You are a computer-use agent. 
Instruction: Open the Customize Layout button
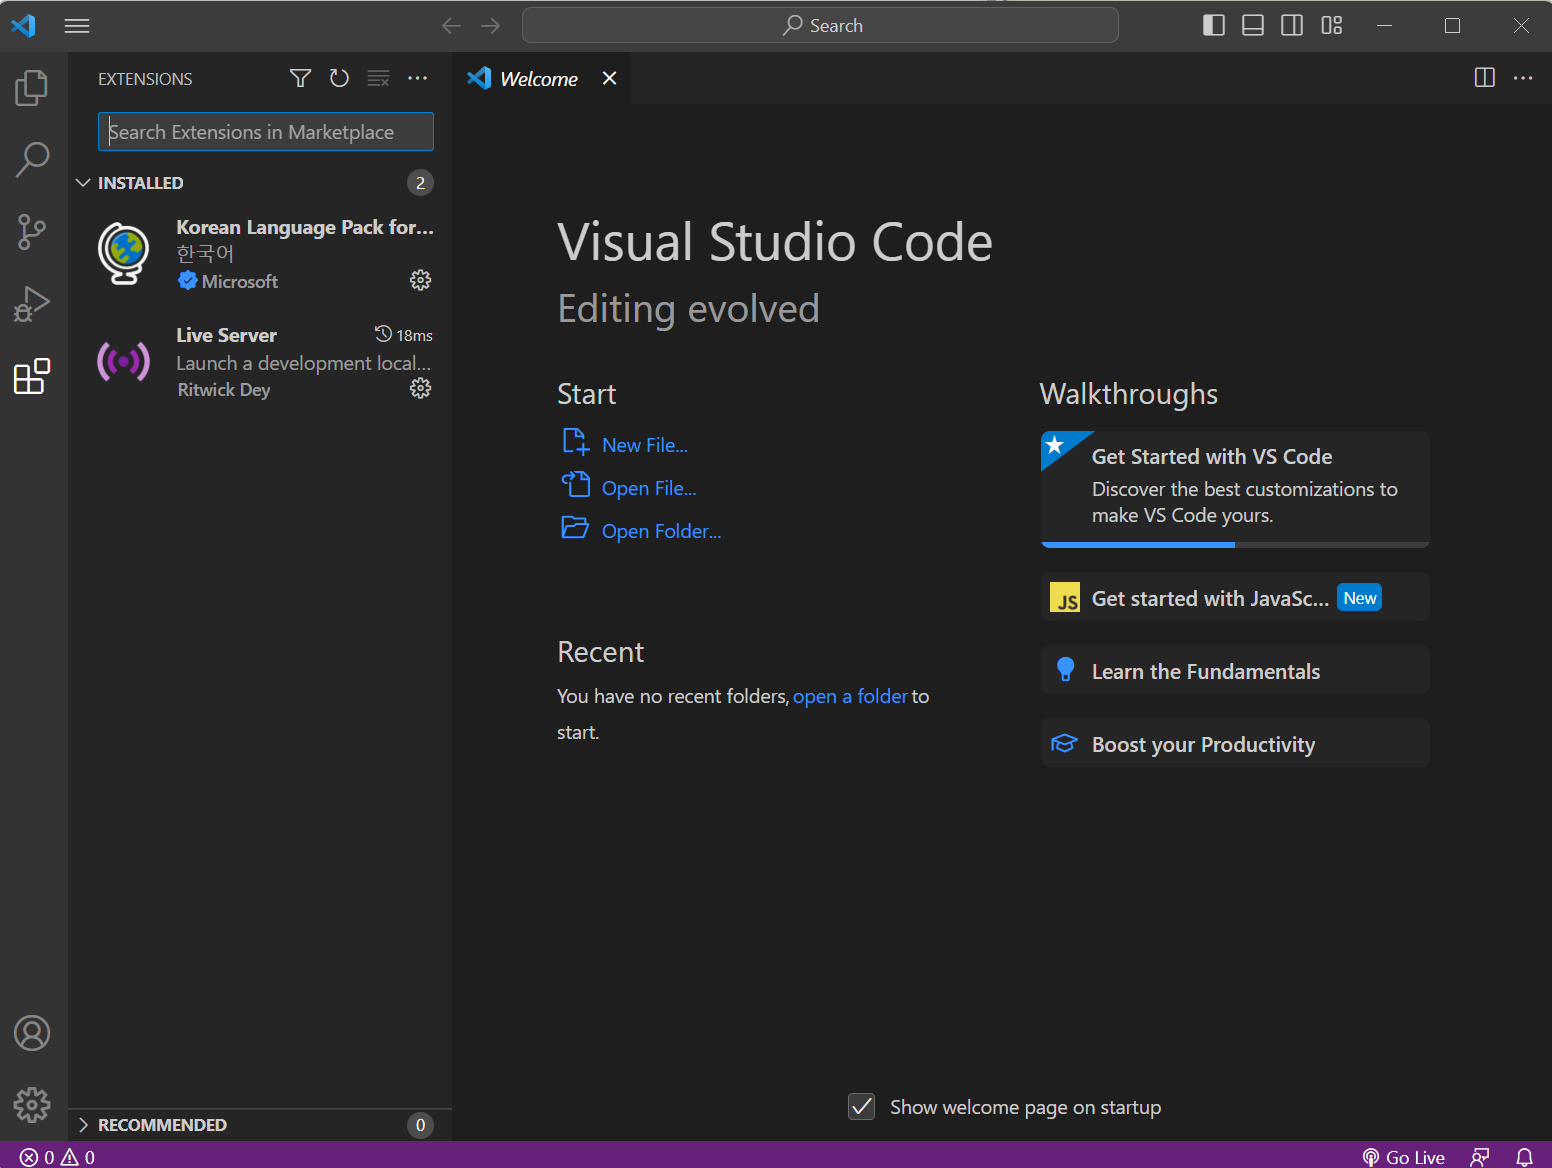[x=1332, y=25]
